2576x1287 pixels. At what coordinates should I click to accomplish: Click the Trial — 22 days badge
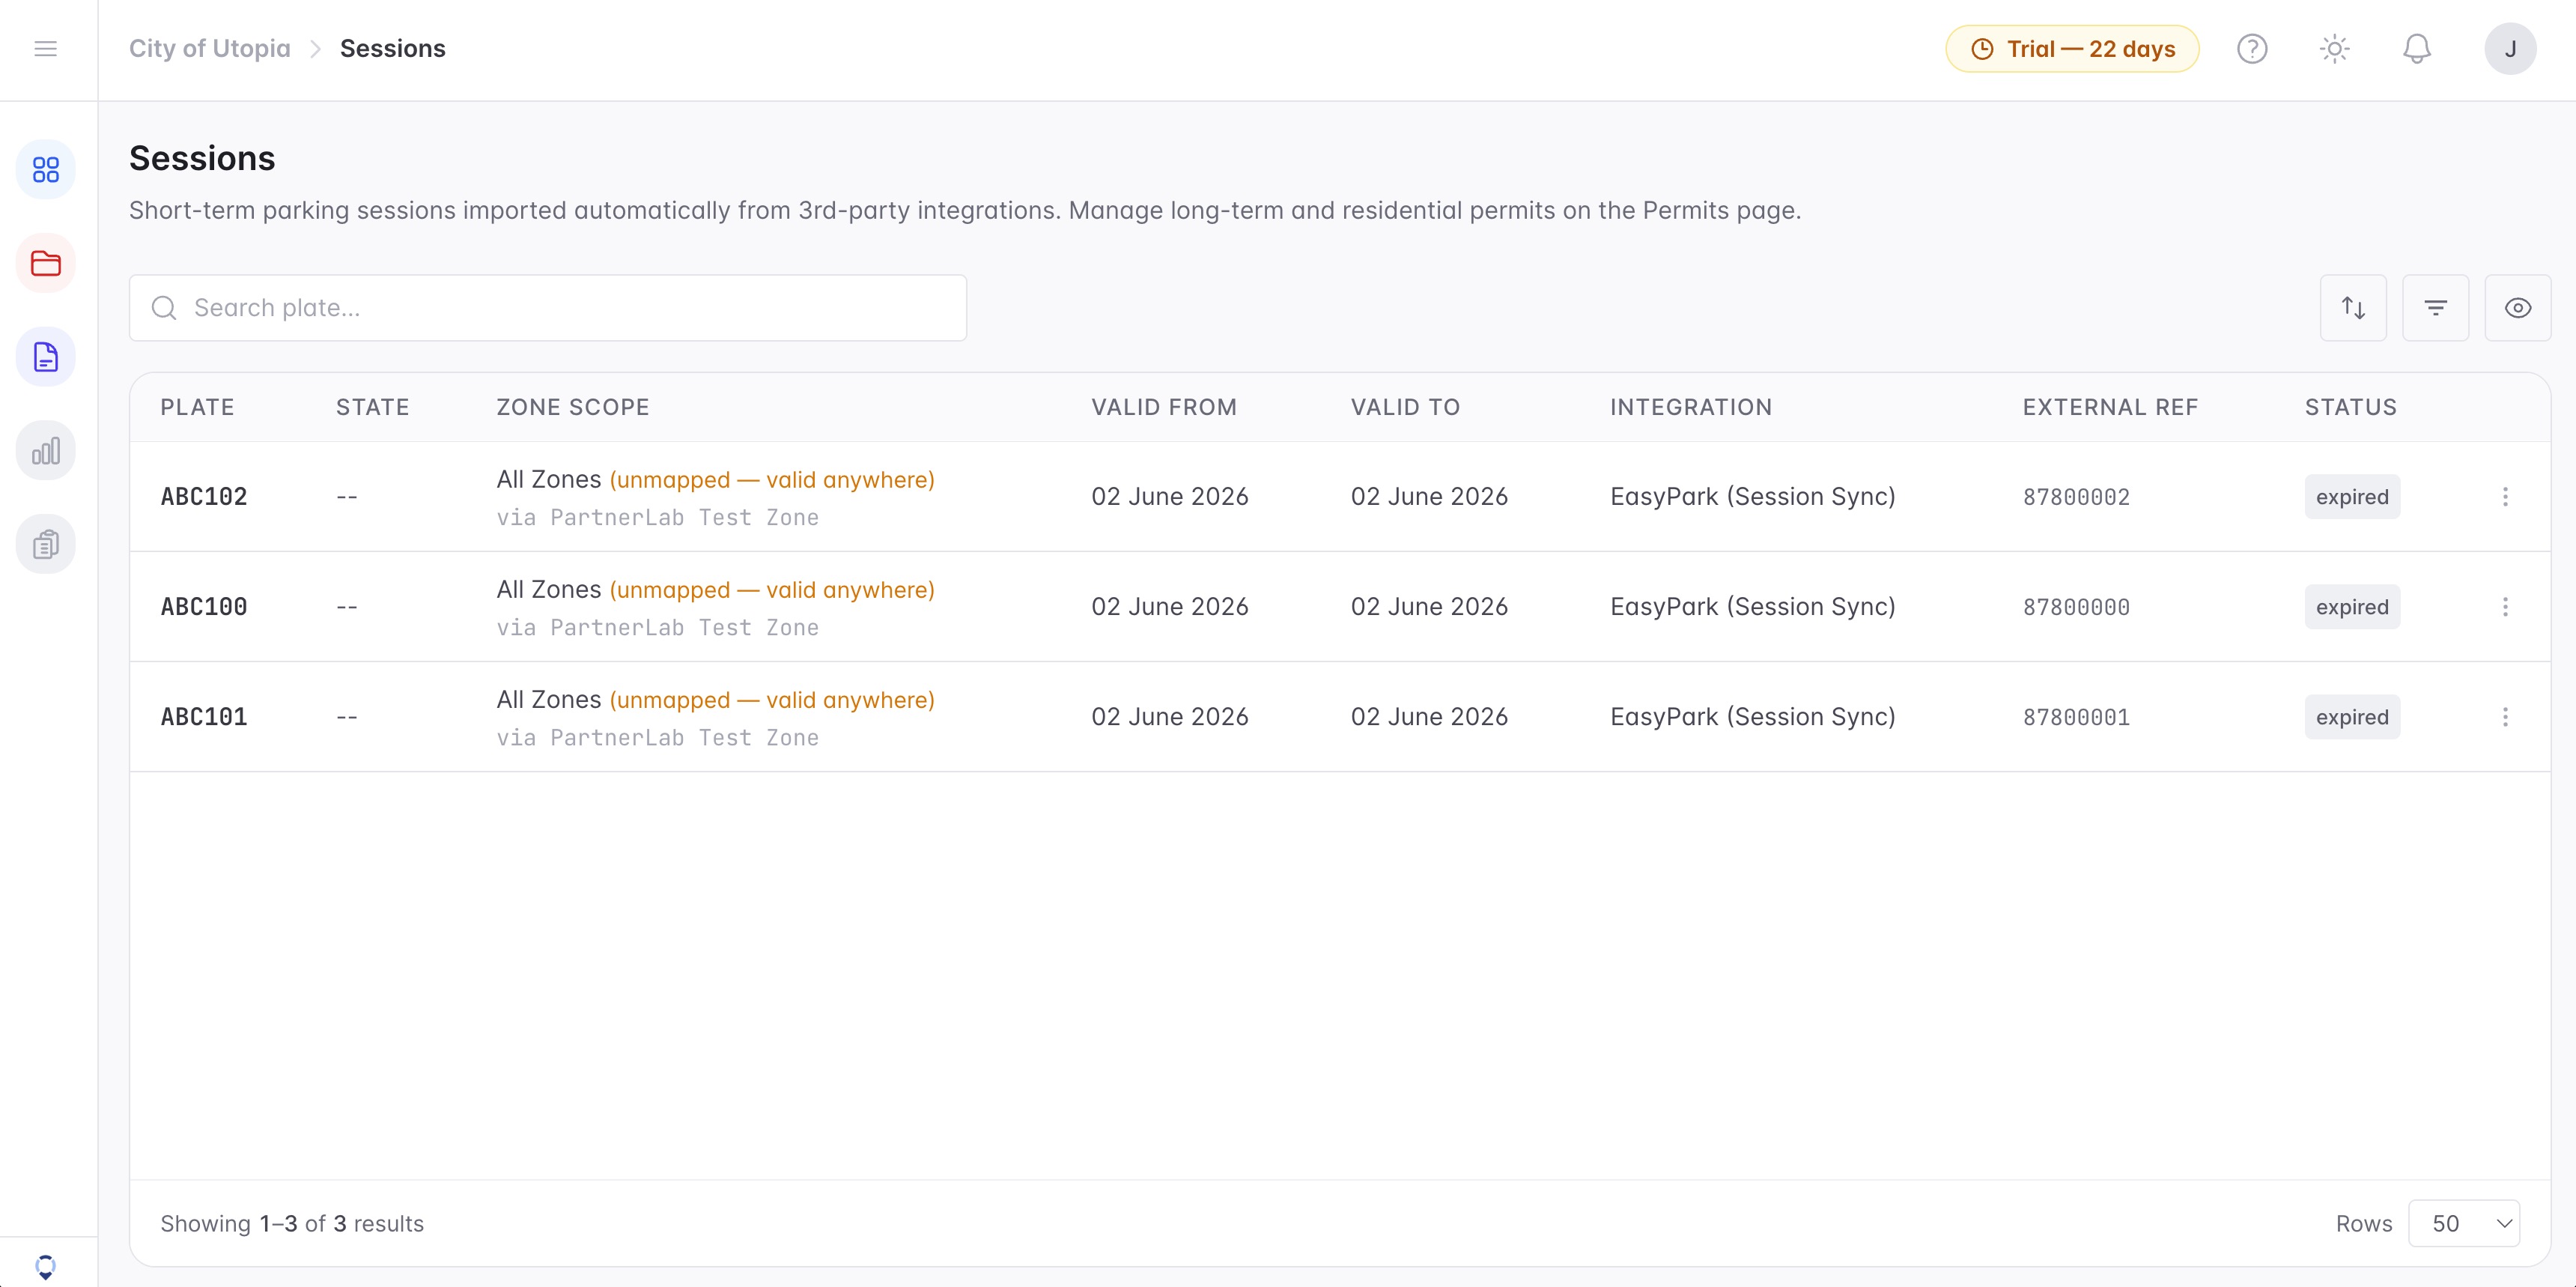[2072, 49]
